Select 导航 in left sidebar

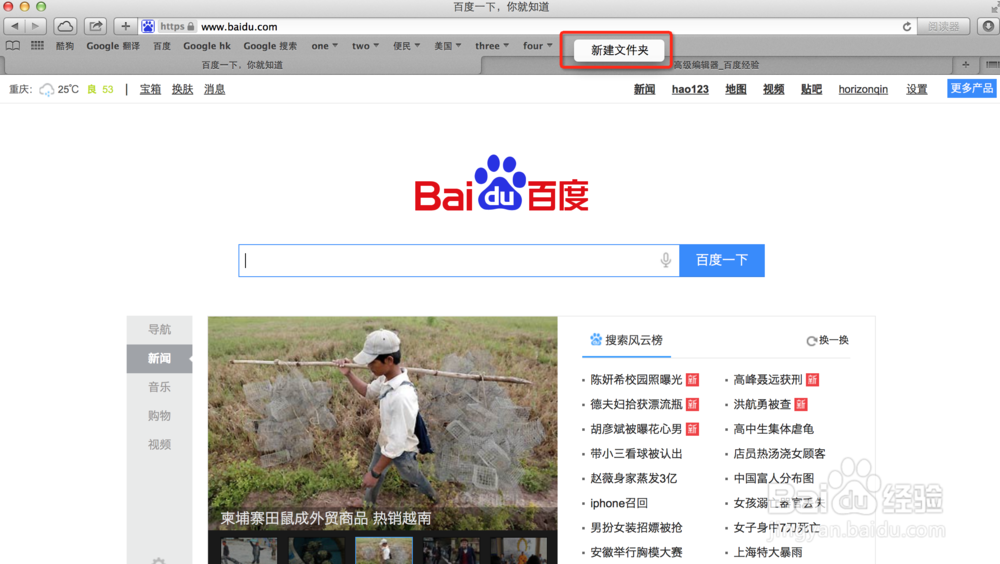[159, 330]
